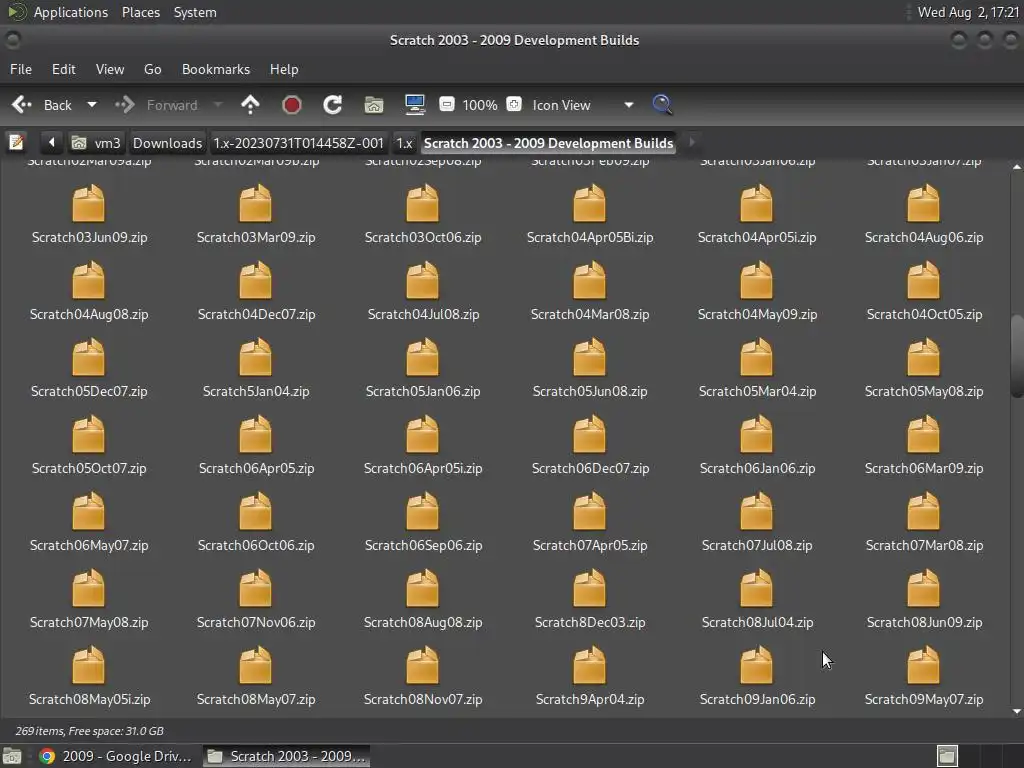Select Scratch06Mar09.zip archive icon

click(923, 435)
